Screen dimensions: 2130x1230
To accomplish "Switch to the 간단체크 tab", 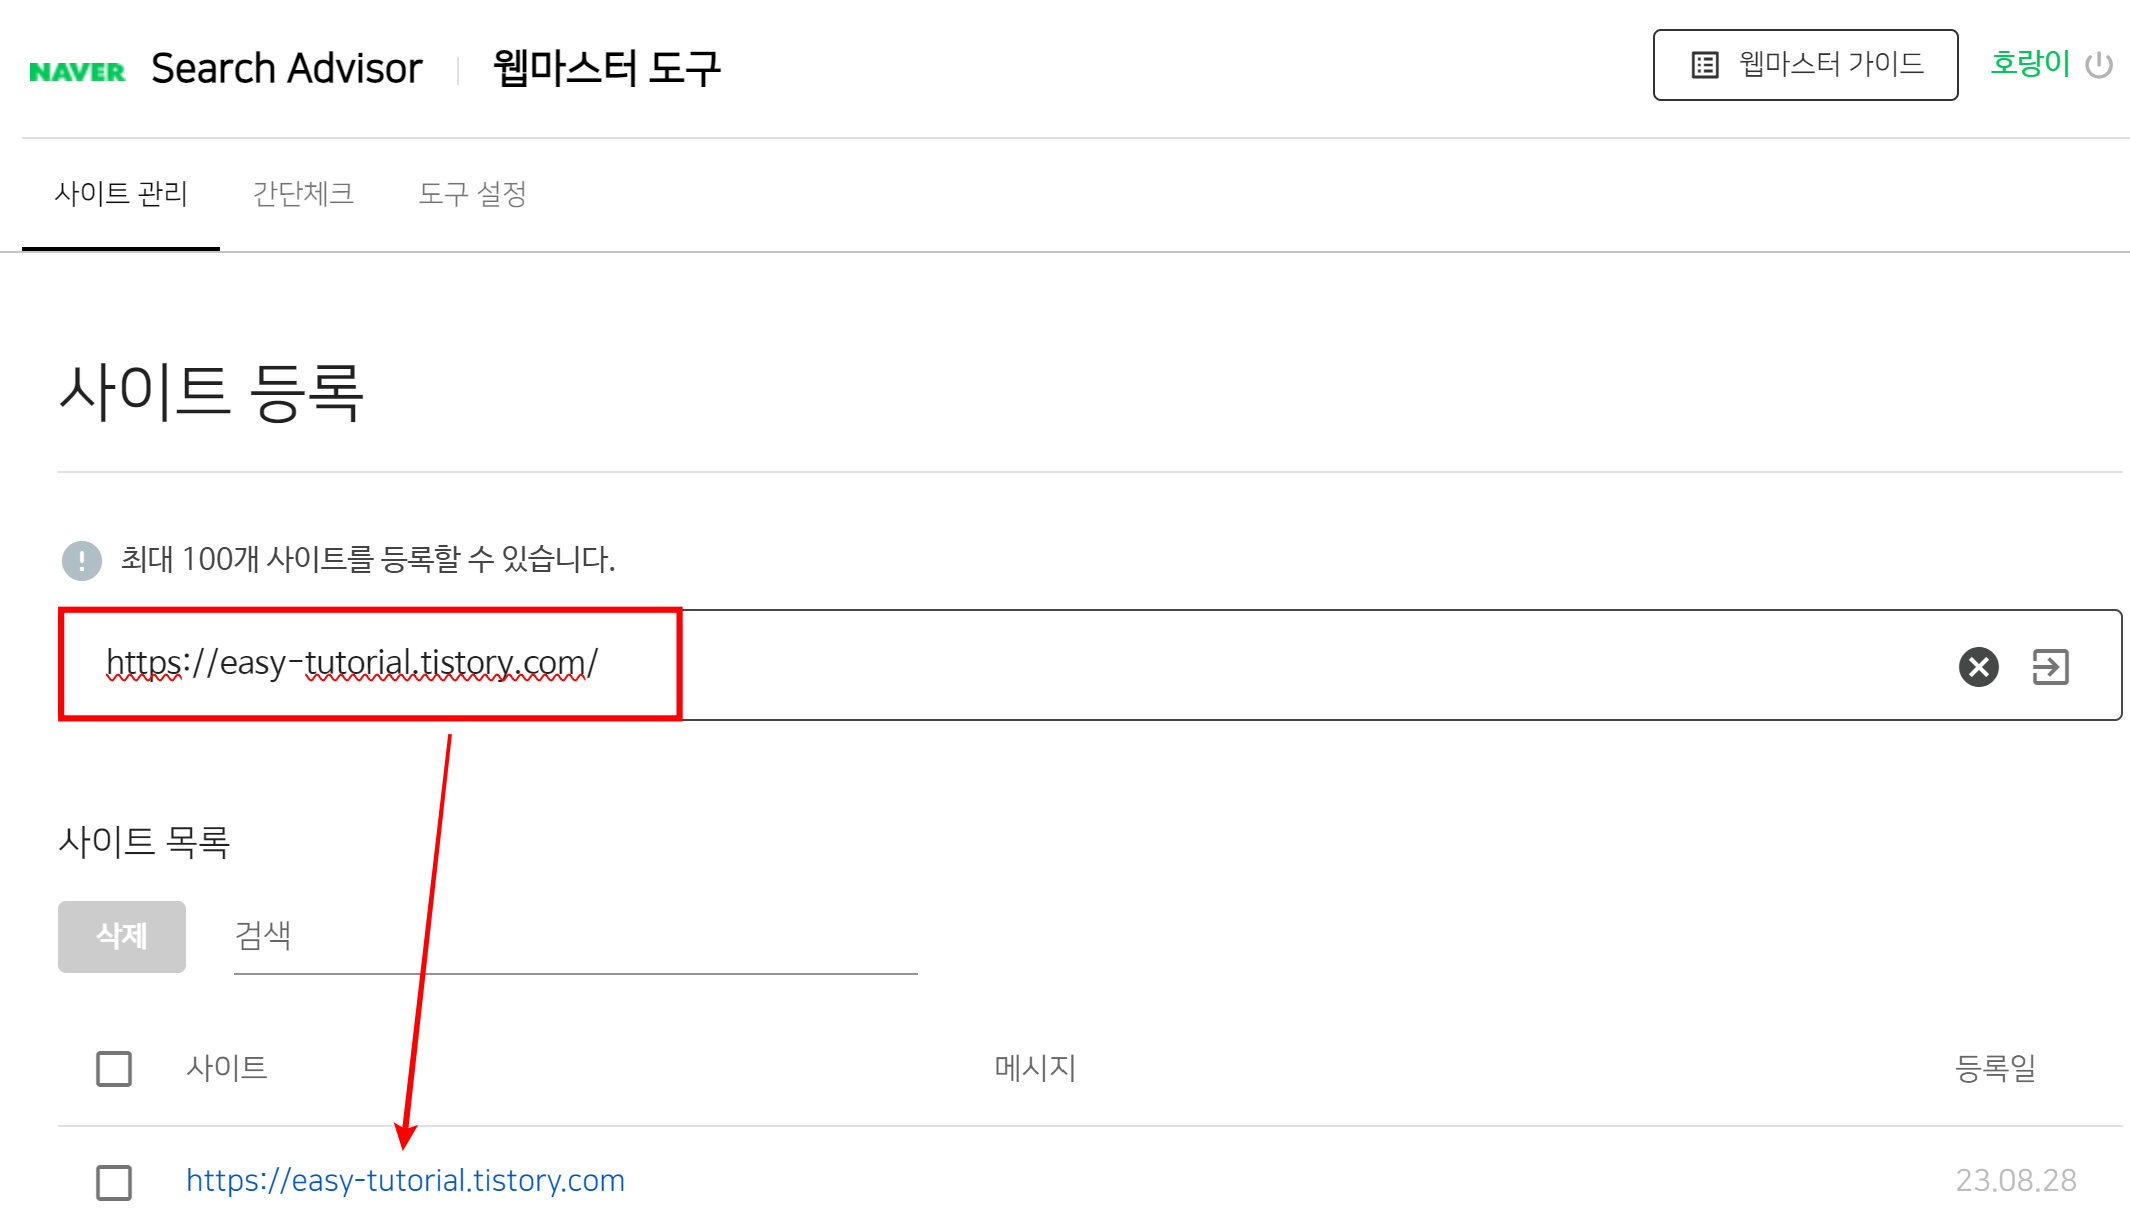I will [x=303, y=194].
